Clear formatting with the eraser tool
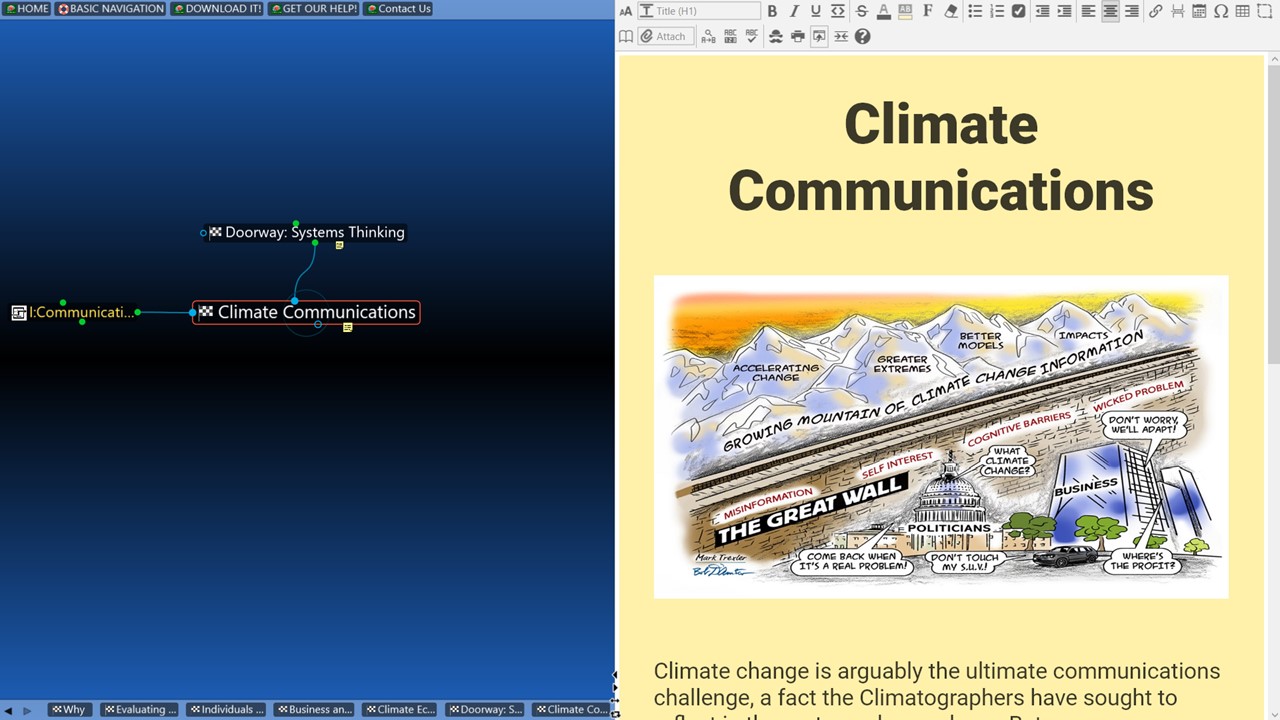 click(950, 11)
